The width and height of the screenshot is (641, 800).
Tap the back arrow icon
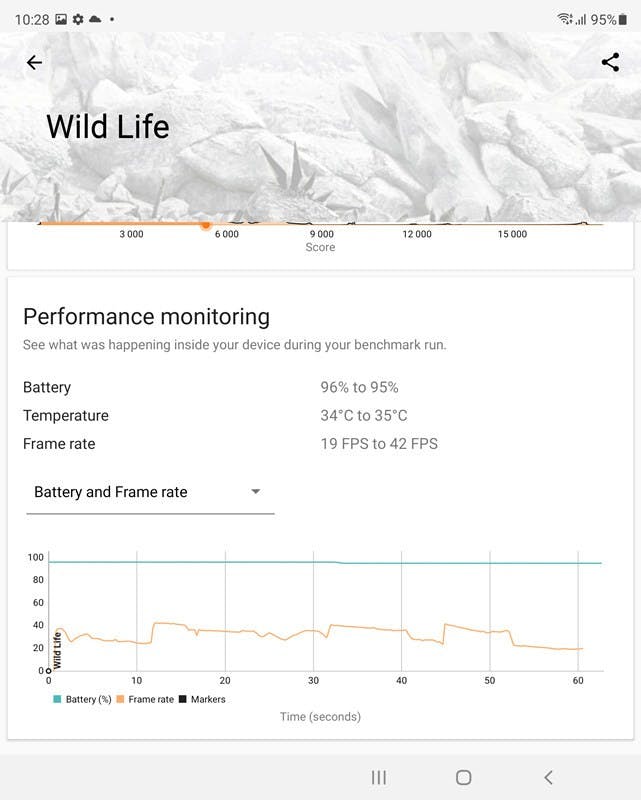coord(34,62)
